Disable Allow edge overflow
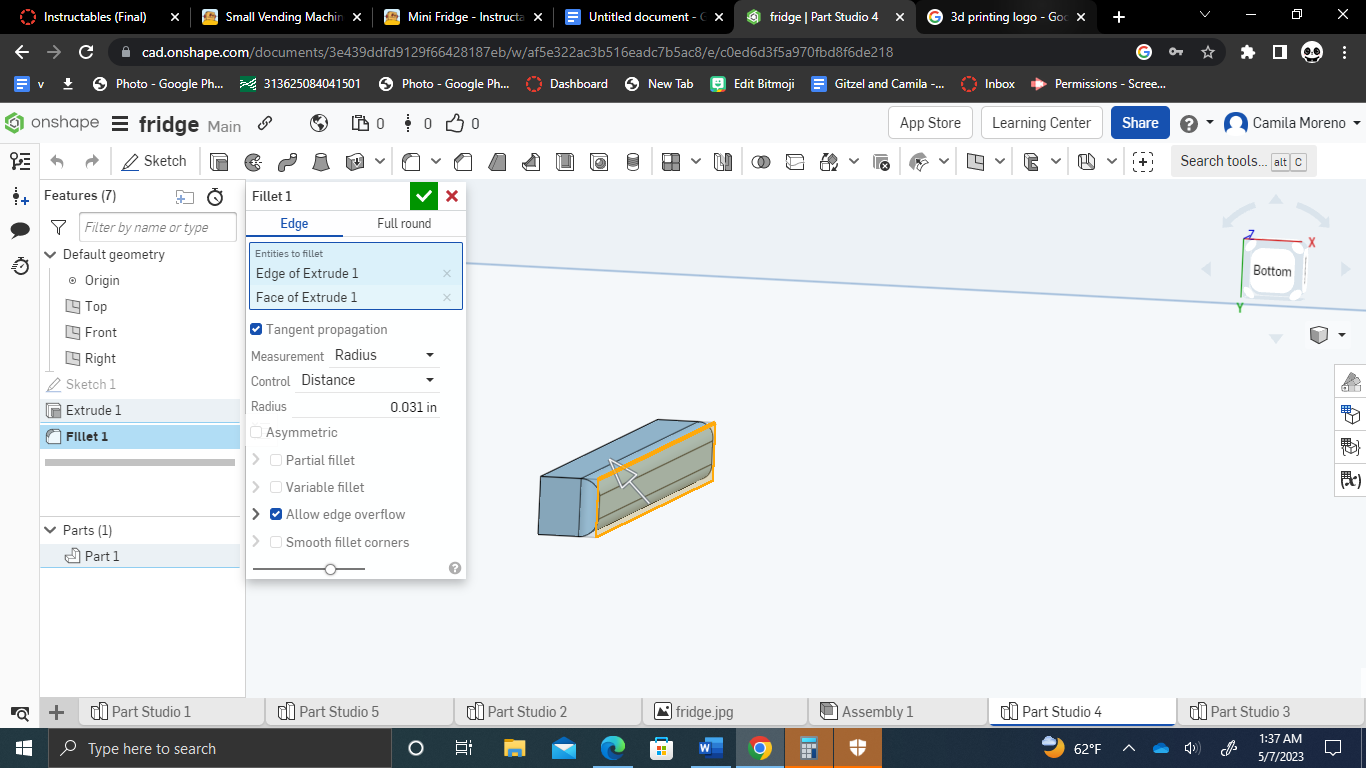The width and height of the screenshot is (1366, 768). point(276,514)
